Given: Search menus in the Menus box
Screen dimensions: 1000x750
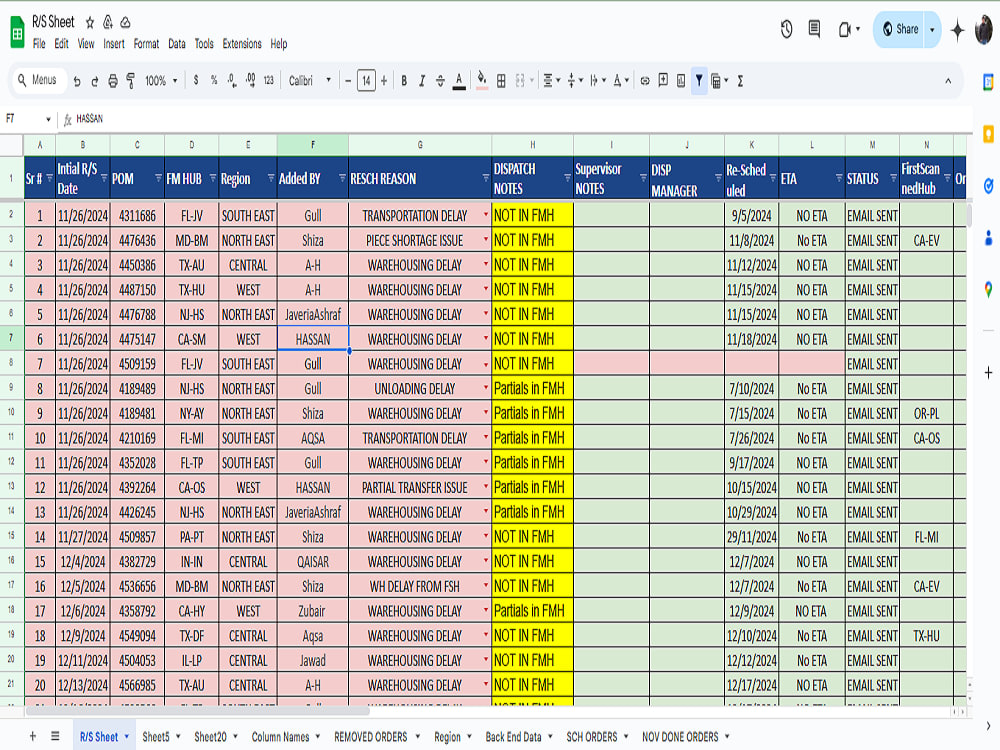Looking at the screenshot, I should (40, 80).
